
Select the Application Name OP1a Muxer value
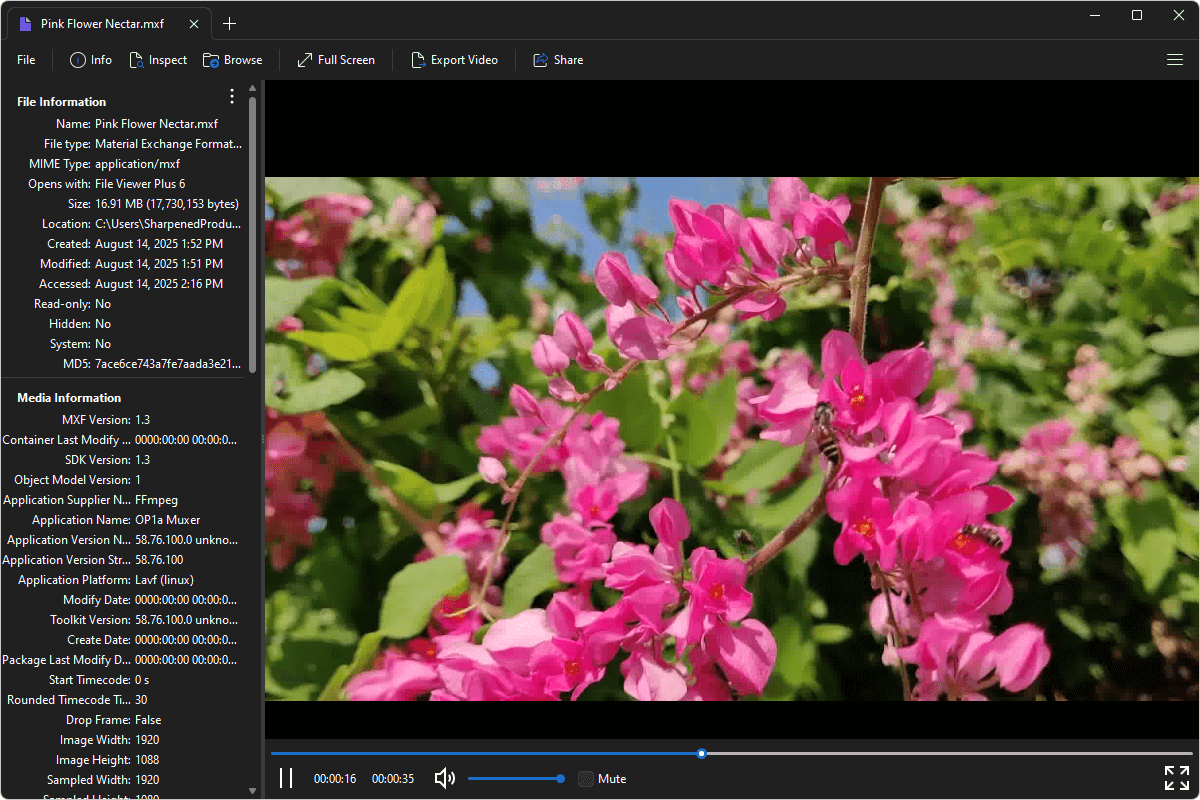point(168,520)
